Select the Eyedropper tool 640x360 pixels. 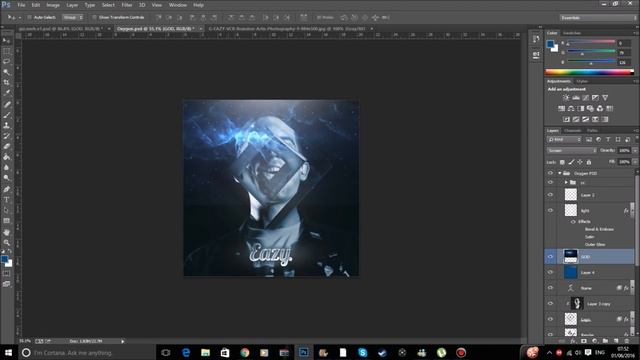pyautogui.click(x=6, y=93)
